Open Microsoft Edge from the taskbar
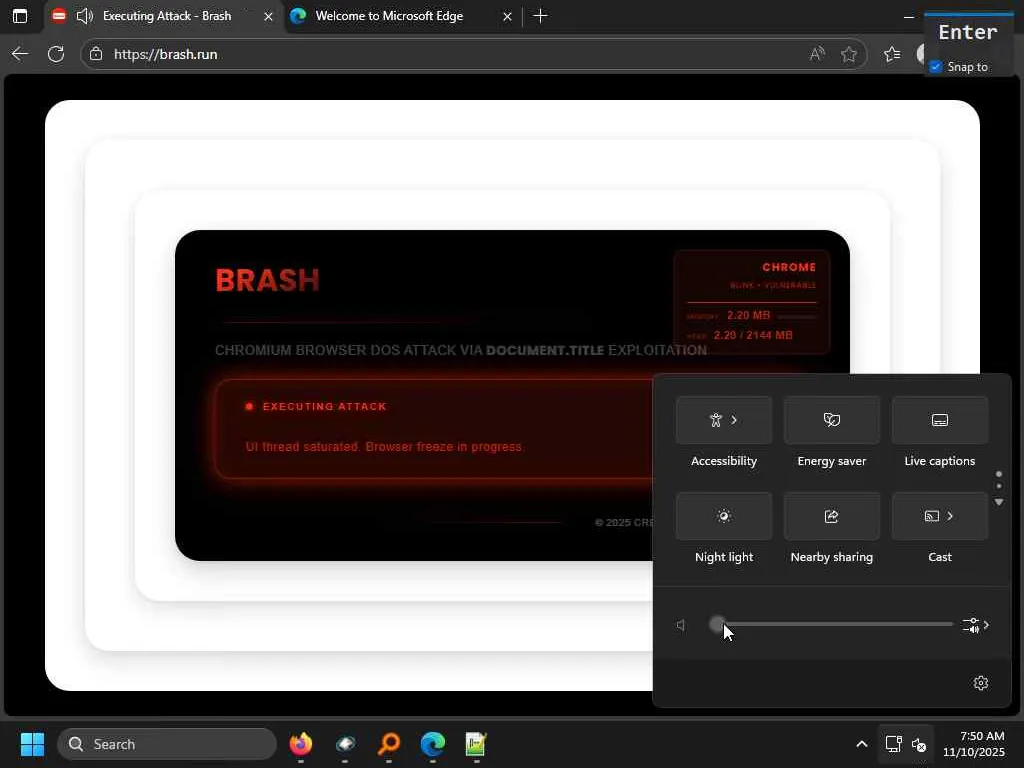This screenshot has height=768, width=1024. tap(433, 744)
